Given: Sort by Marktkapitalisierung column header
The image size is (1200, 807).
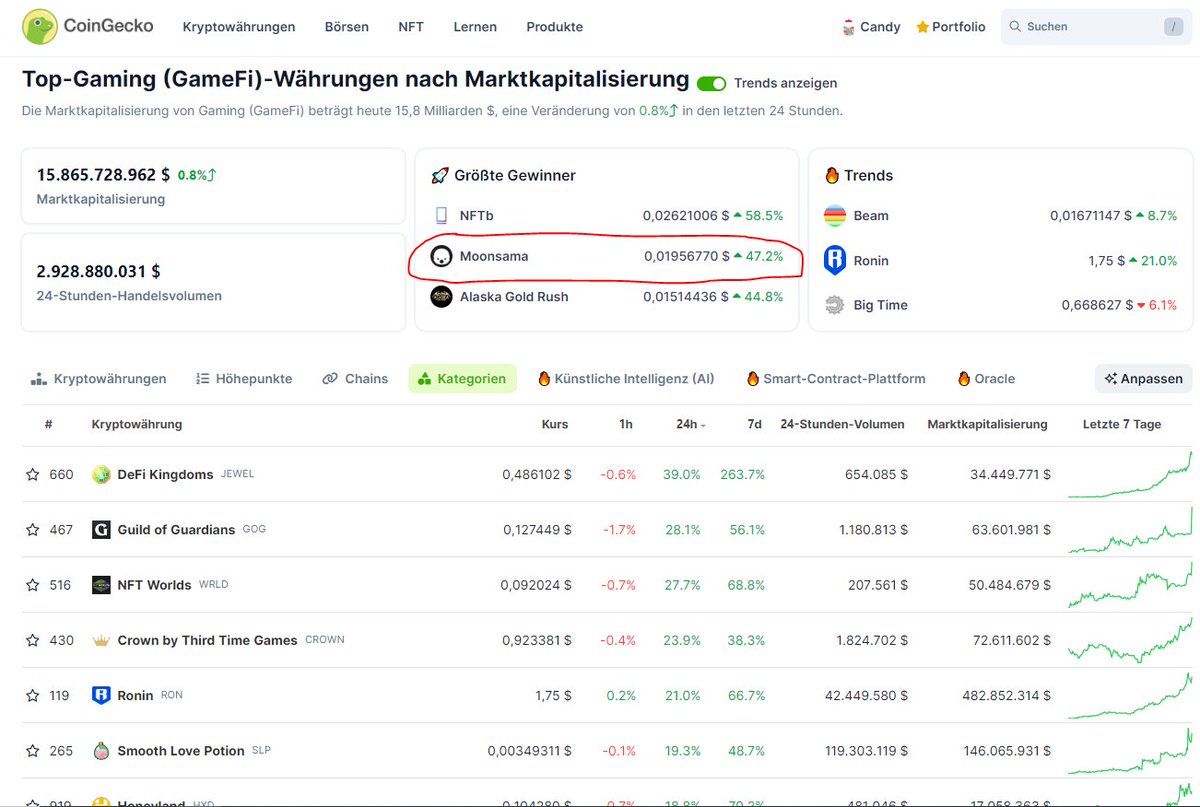Looking at the screenshot, I should point(987,424).
